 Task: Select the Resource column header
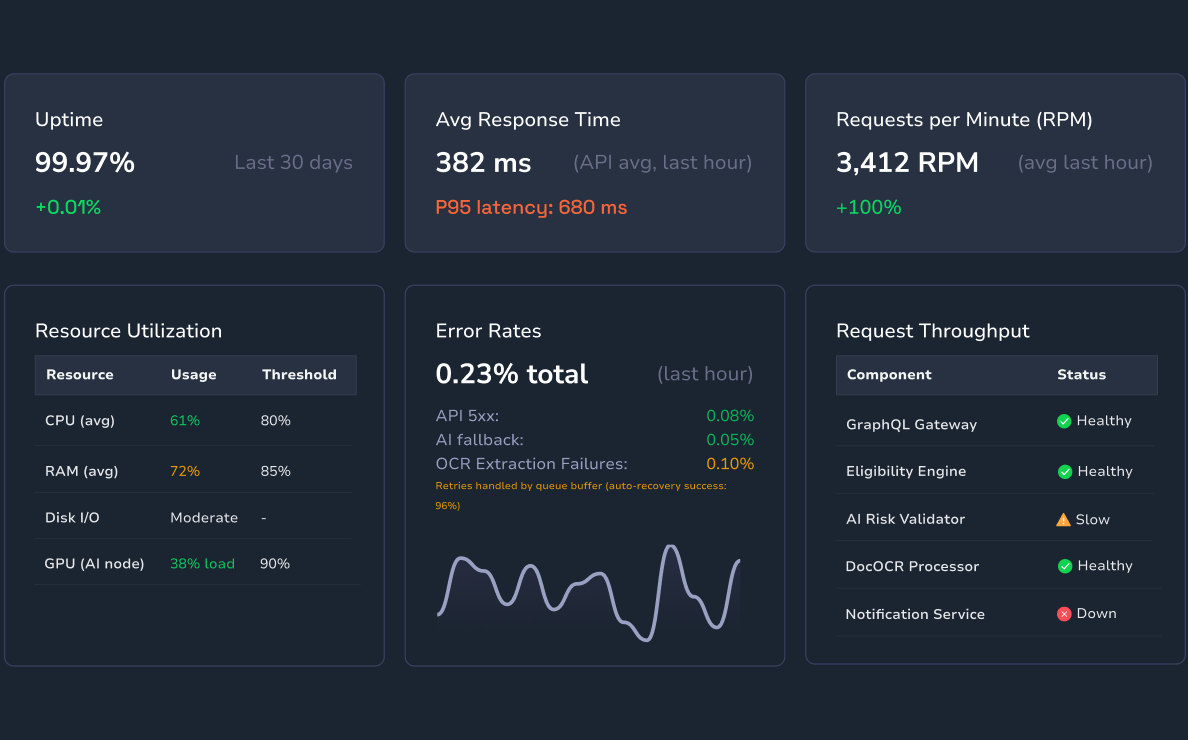coord(80,375)
